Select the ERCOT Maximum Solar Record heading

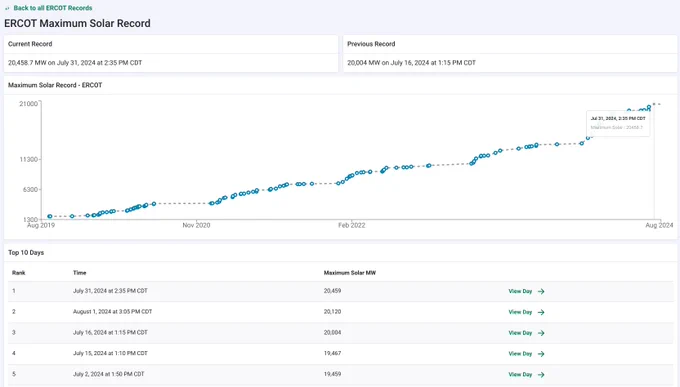coord(77,23)
